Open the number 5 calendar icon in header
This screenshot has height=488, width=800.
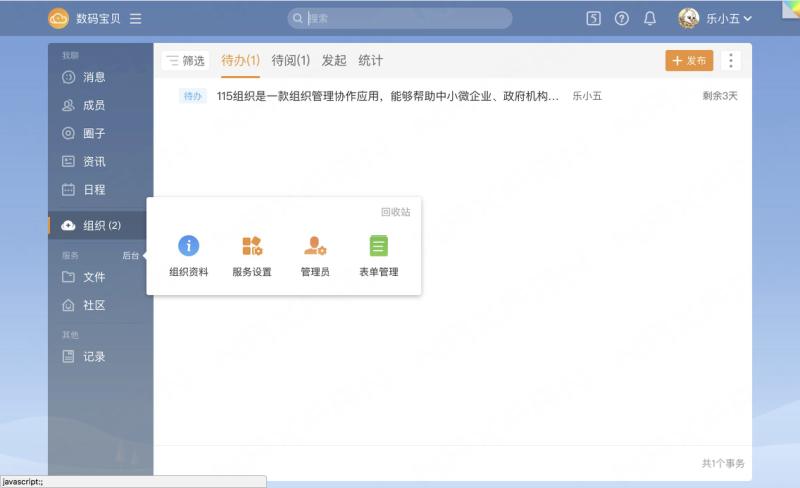593,18
